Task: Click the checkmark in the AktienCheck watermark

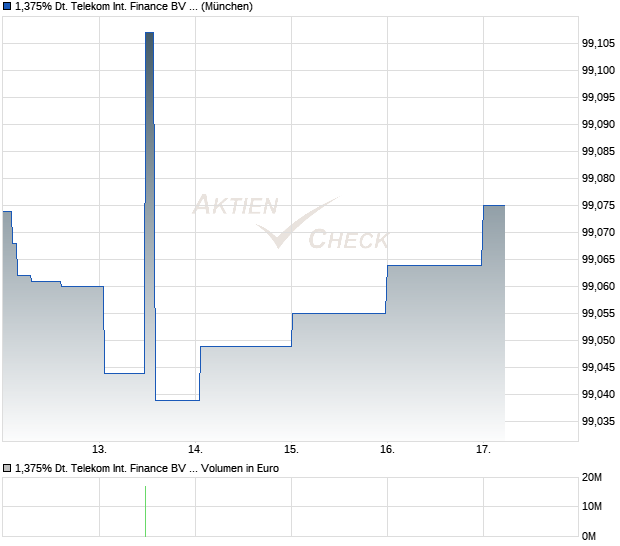Action: click(297, 223)
